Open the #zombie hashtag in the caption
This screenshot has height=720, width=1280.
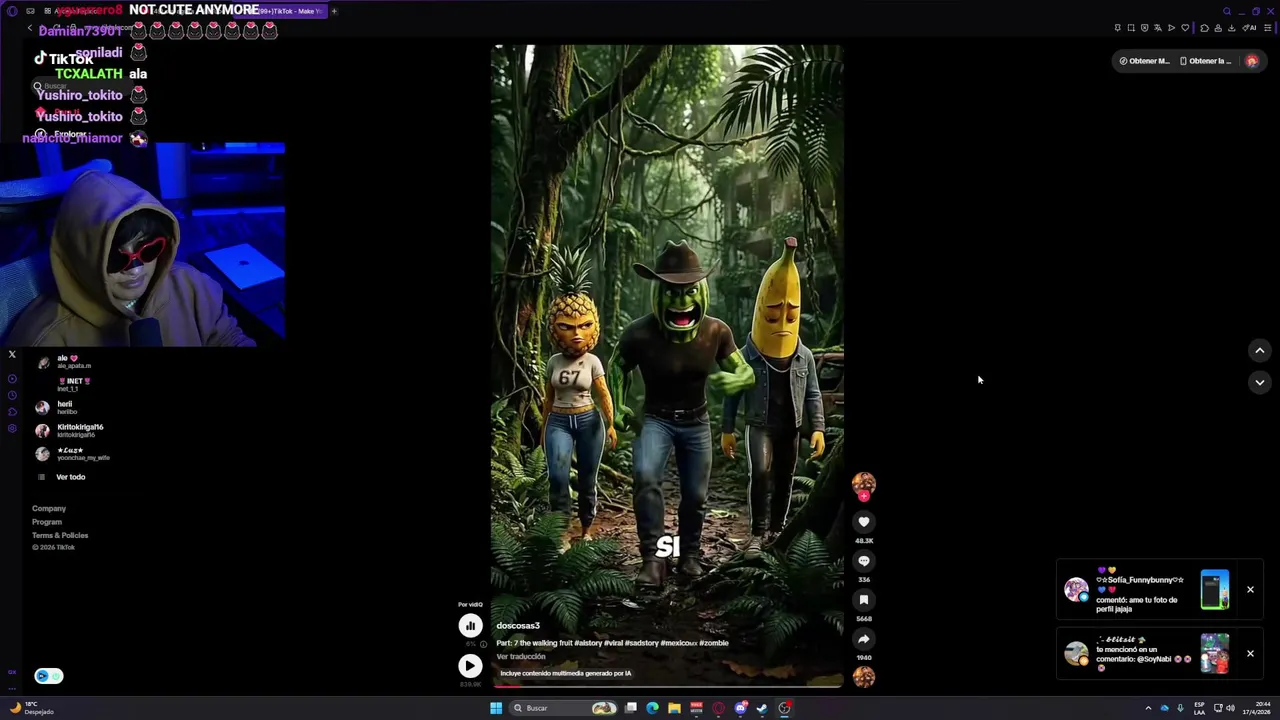[714, 643]
